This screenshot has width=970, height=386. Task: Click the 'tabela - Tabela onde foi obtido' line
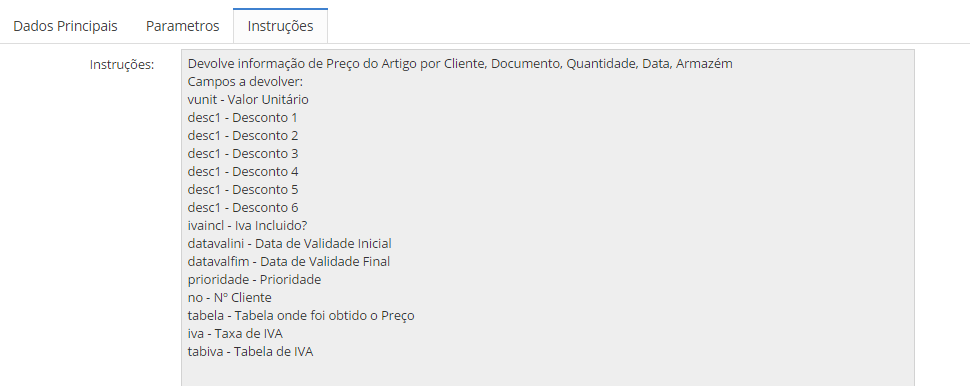pos(301,315)
